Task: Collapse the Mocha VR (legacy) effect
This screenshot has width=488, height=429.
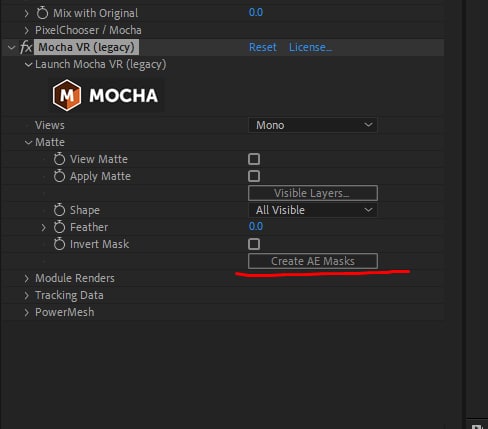Action: tap(11, 47)
